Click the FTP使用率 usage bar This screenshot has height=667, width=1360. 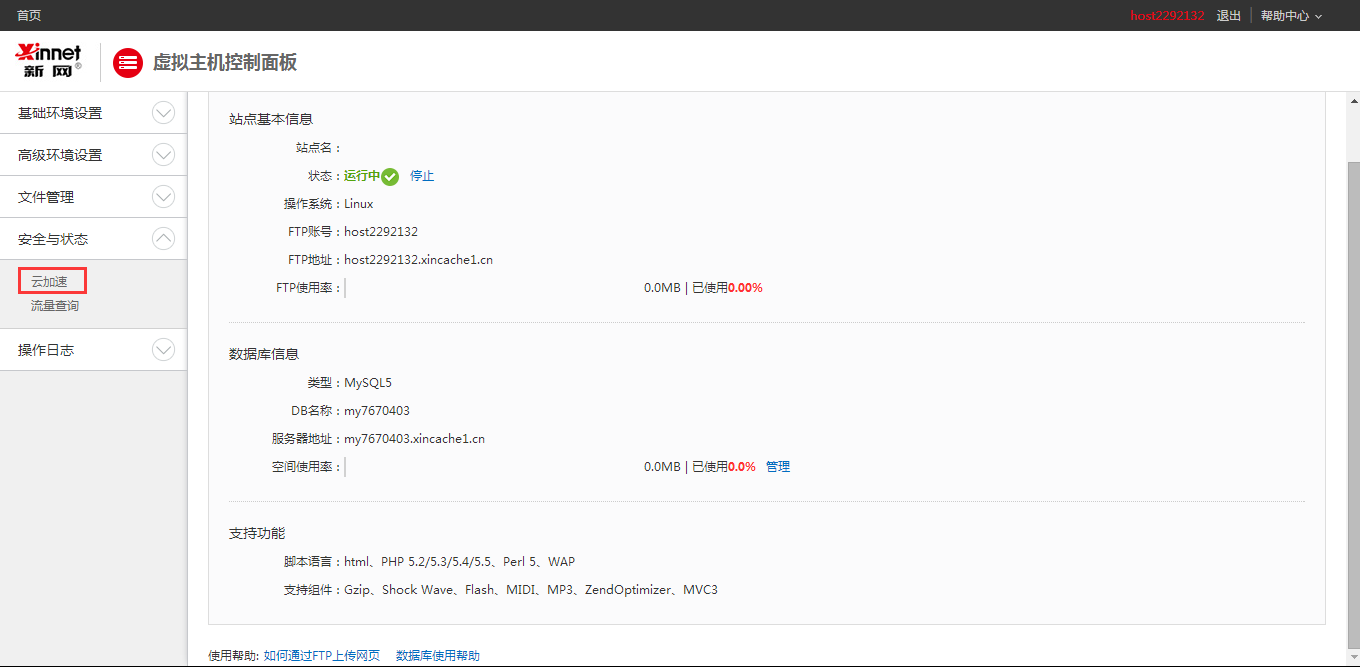click(x=492, y=288)
